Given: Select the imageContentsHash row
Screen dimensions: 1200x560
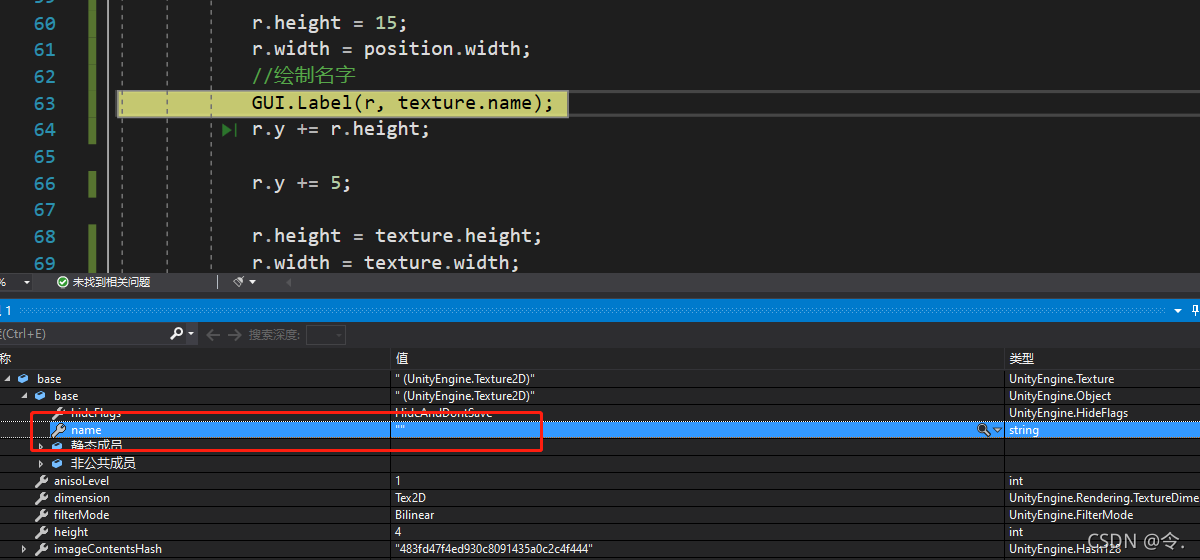Looking at the screenshot, I should coord(600,549).
